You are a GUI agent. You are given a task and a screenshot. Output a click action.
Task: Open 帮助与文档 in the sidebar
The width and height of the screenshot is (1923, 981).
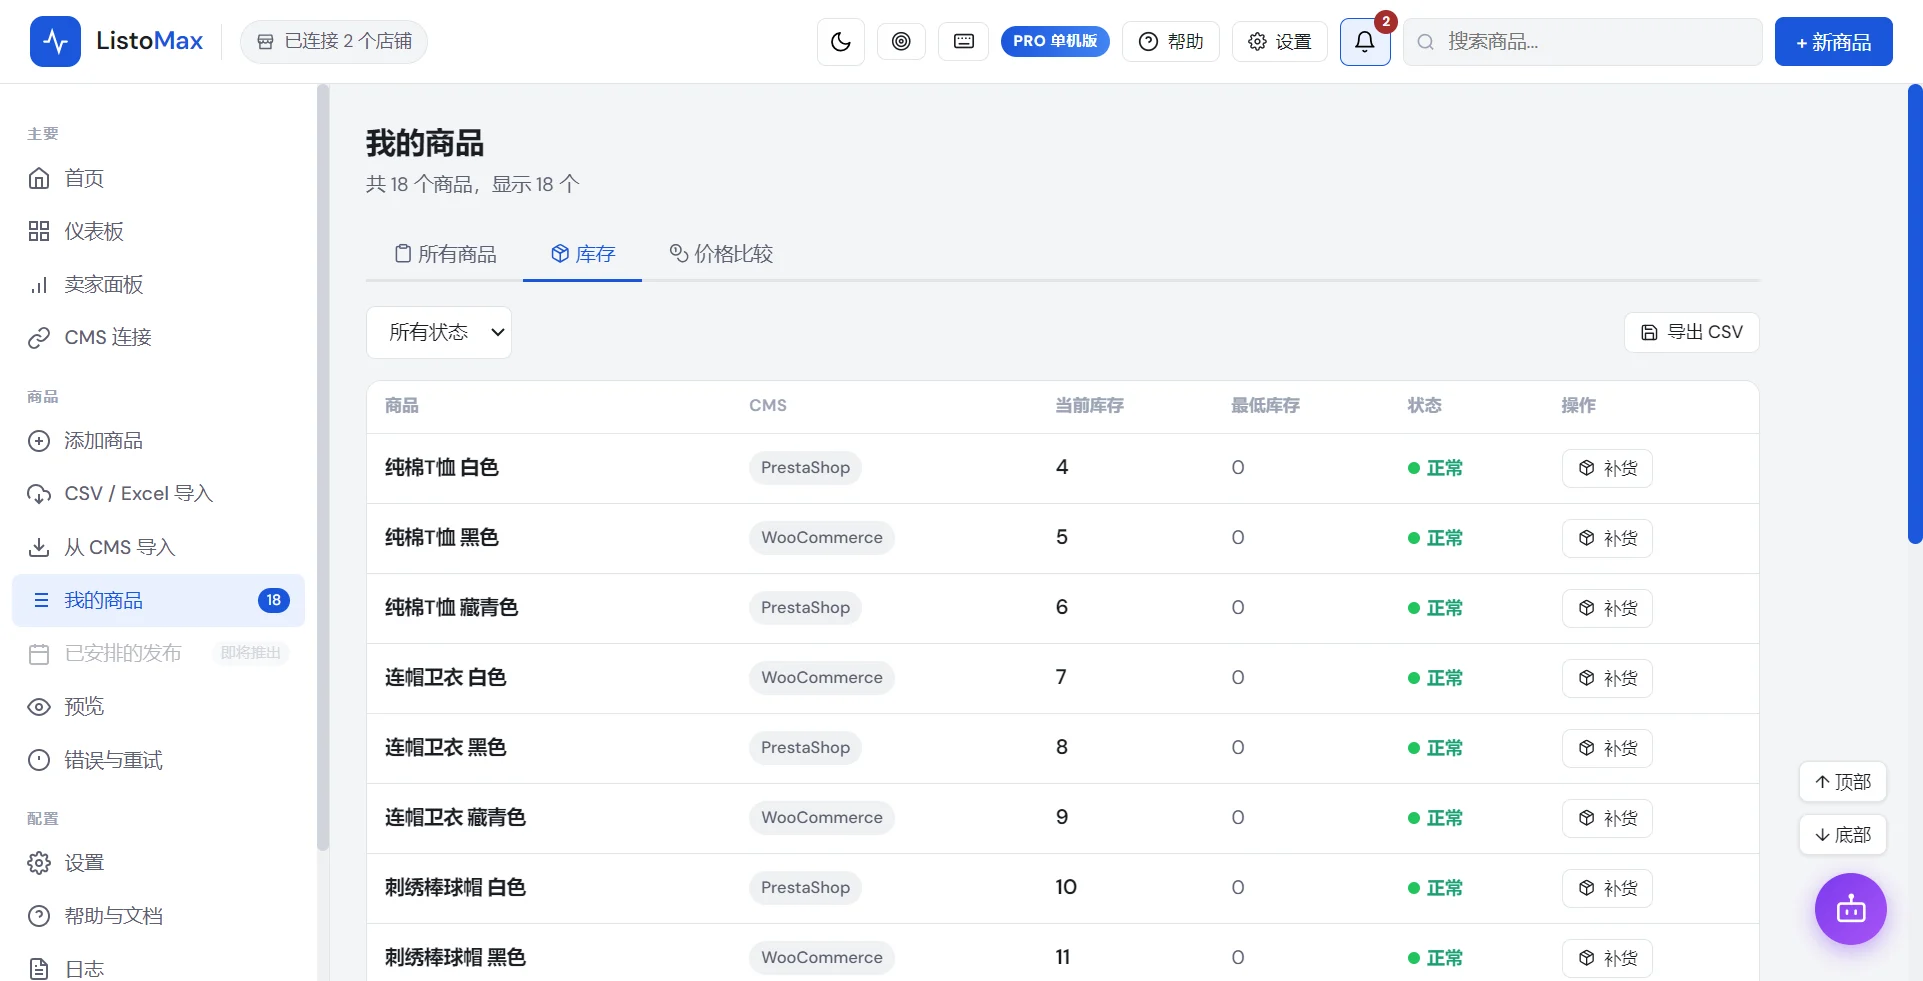point(158,915)
